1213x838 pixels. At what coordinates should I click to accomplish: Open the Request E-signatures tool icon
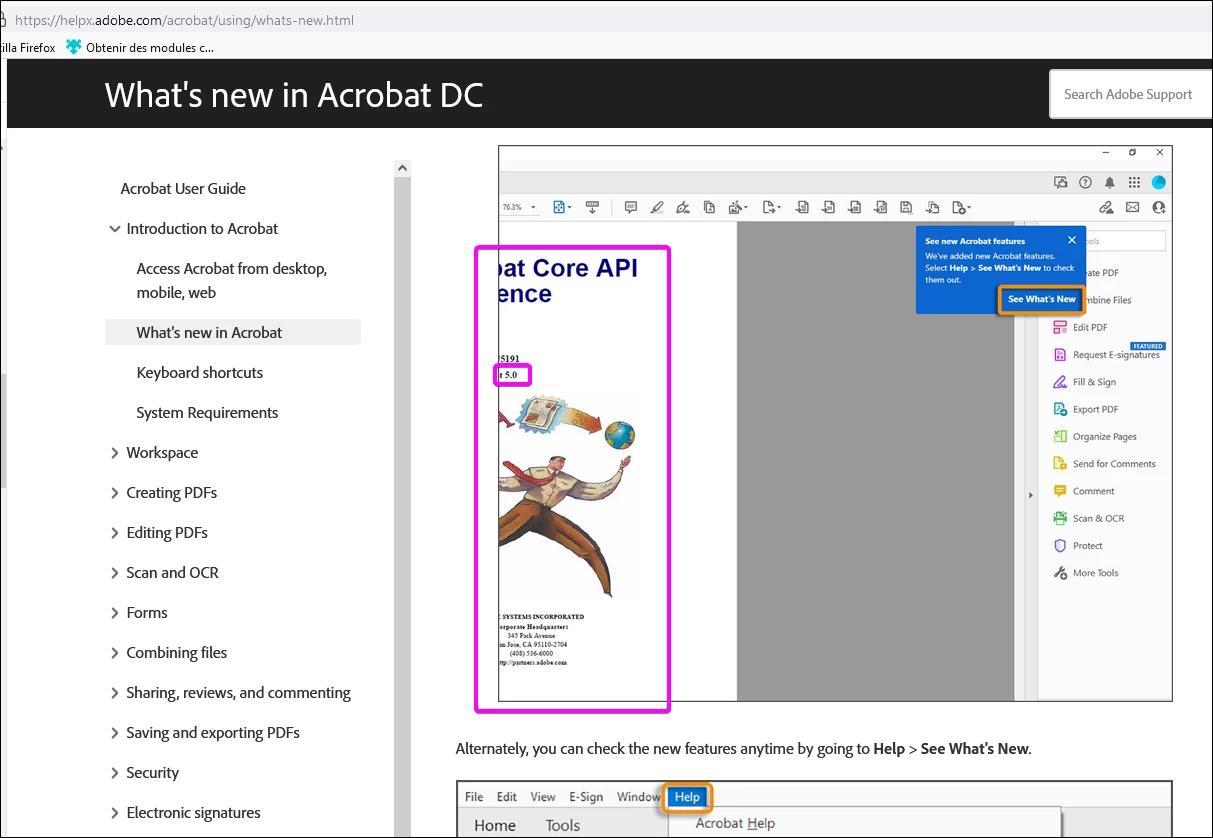click(x=1060, y=354)
